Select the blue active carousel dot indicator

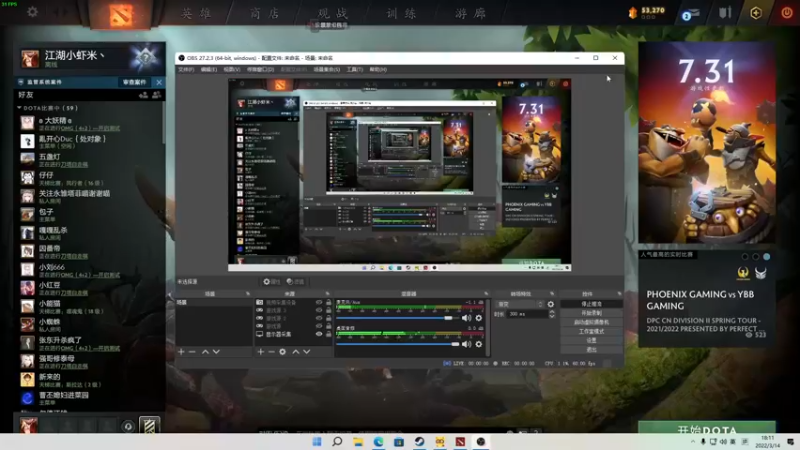(766, 257)
